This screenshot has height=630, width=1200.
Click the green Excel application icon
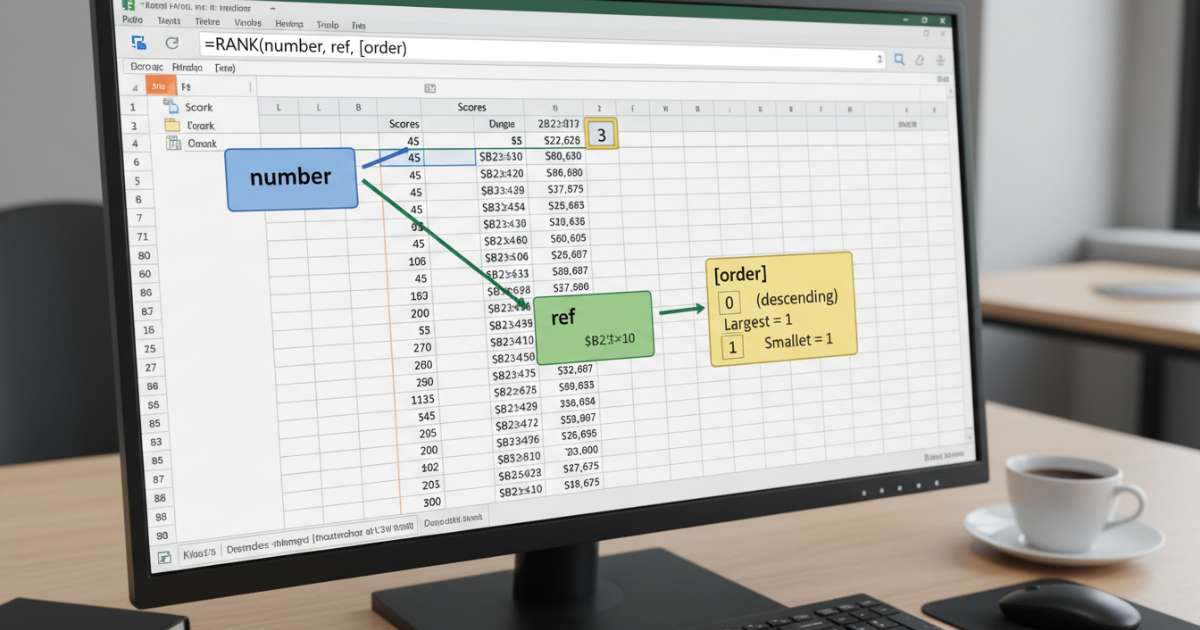[130, 6]
